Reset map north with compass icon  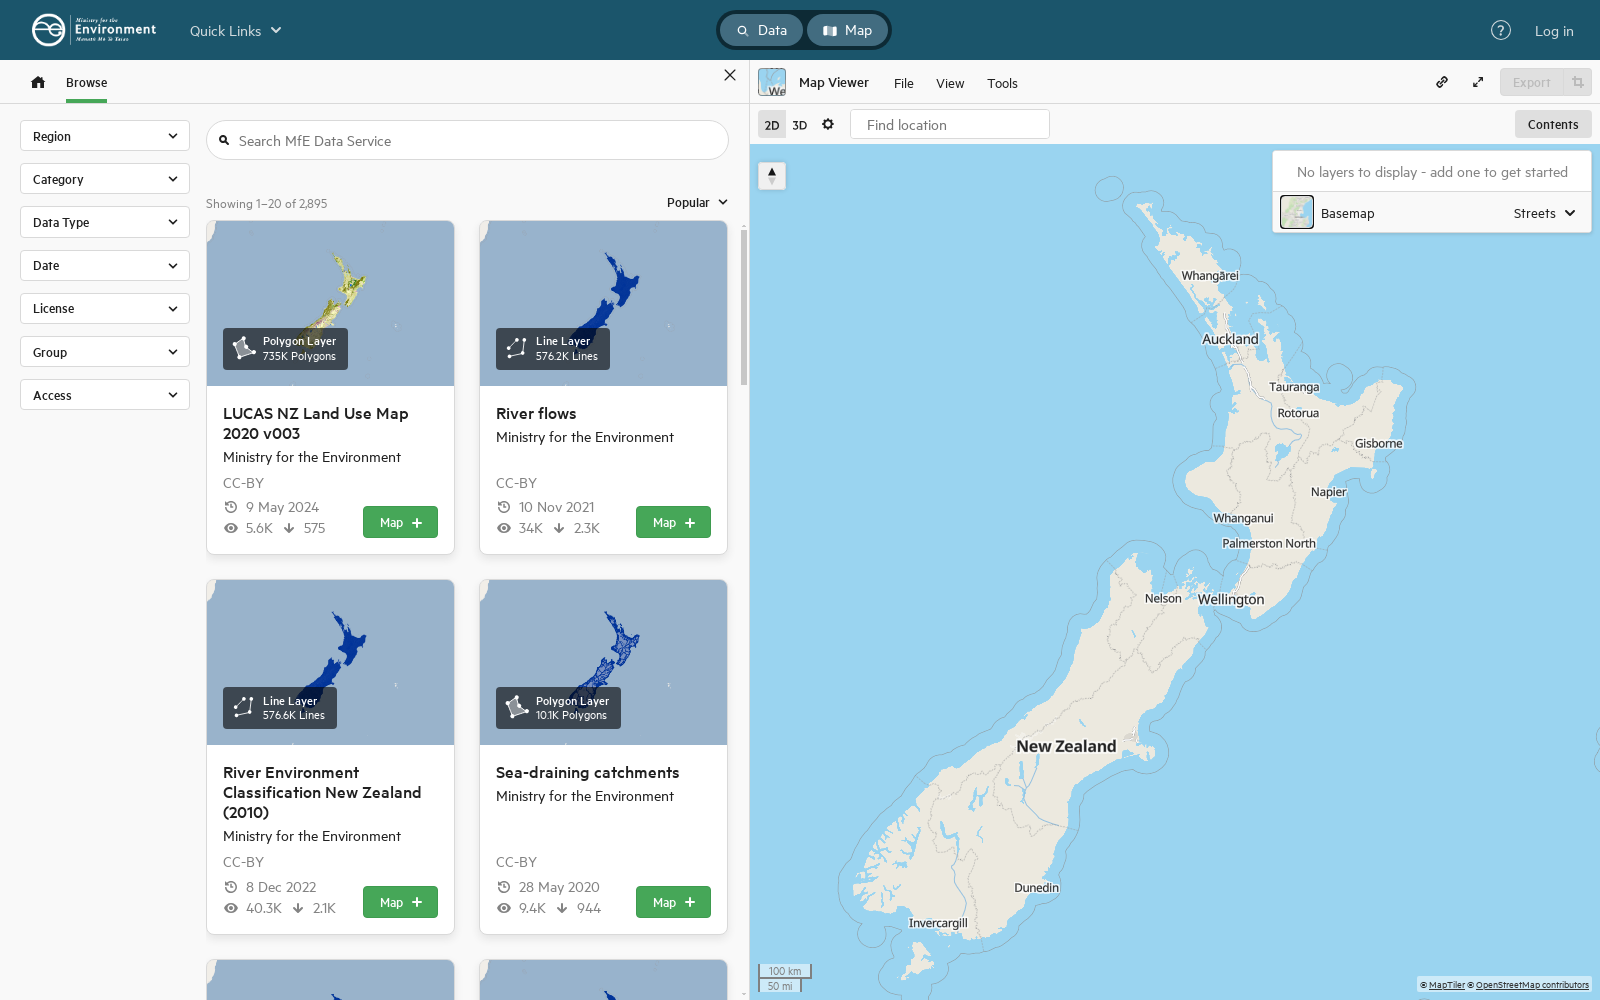pos(772,175)
